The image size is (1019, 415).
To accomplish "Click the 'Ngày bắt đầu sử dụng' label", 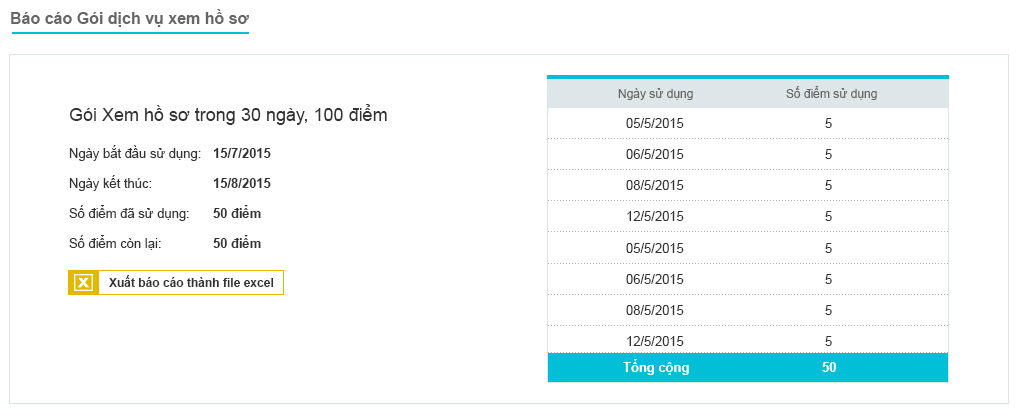I will click(x=135, y=154).
